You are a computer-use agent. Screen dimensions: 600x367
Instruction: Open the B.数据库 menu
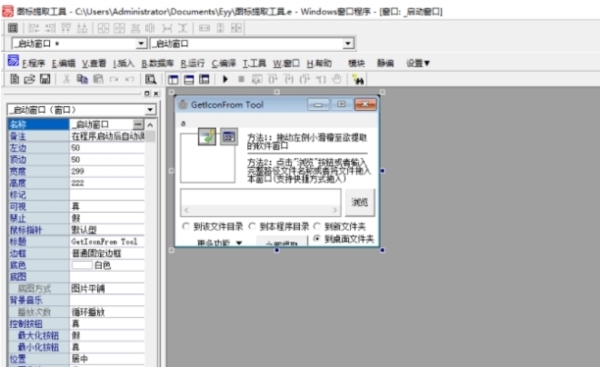pyautogui.click(x=158, y=64)
